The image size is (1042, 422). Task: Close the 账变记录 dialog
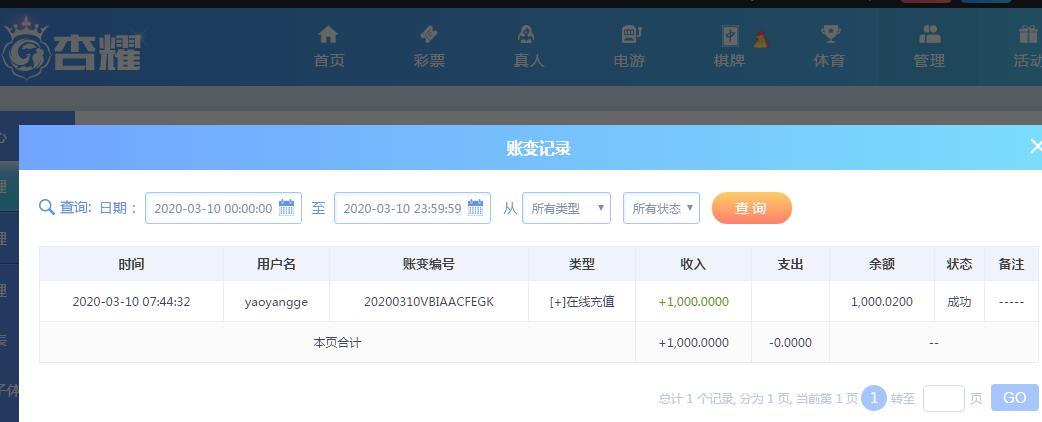[x=1035, y=147]
